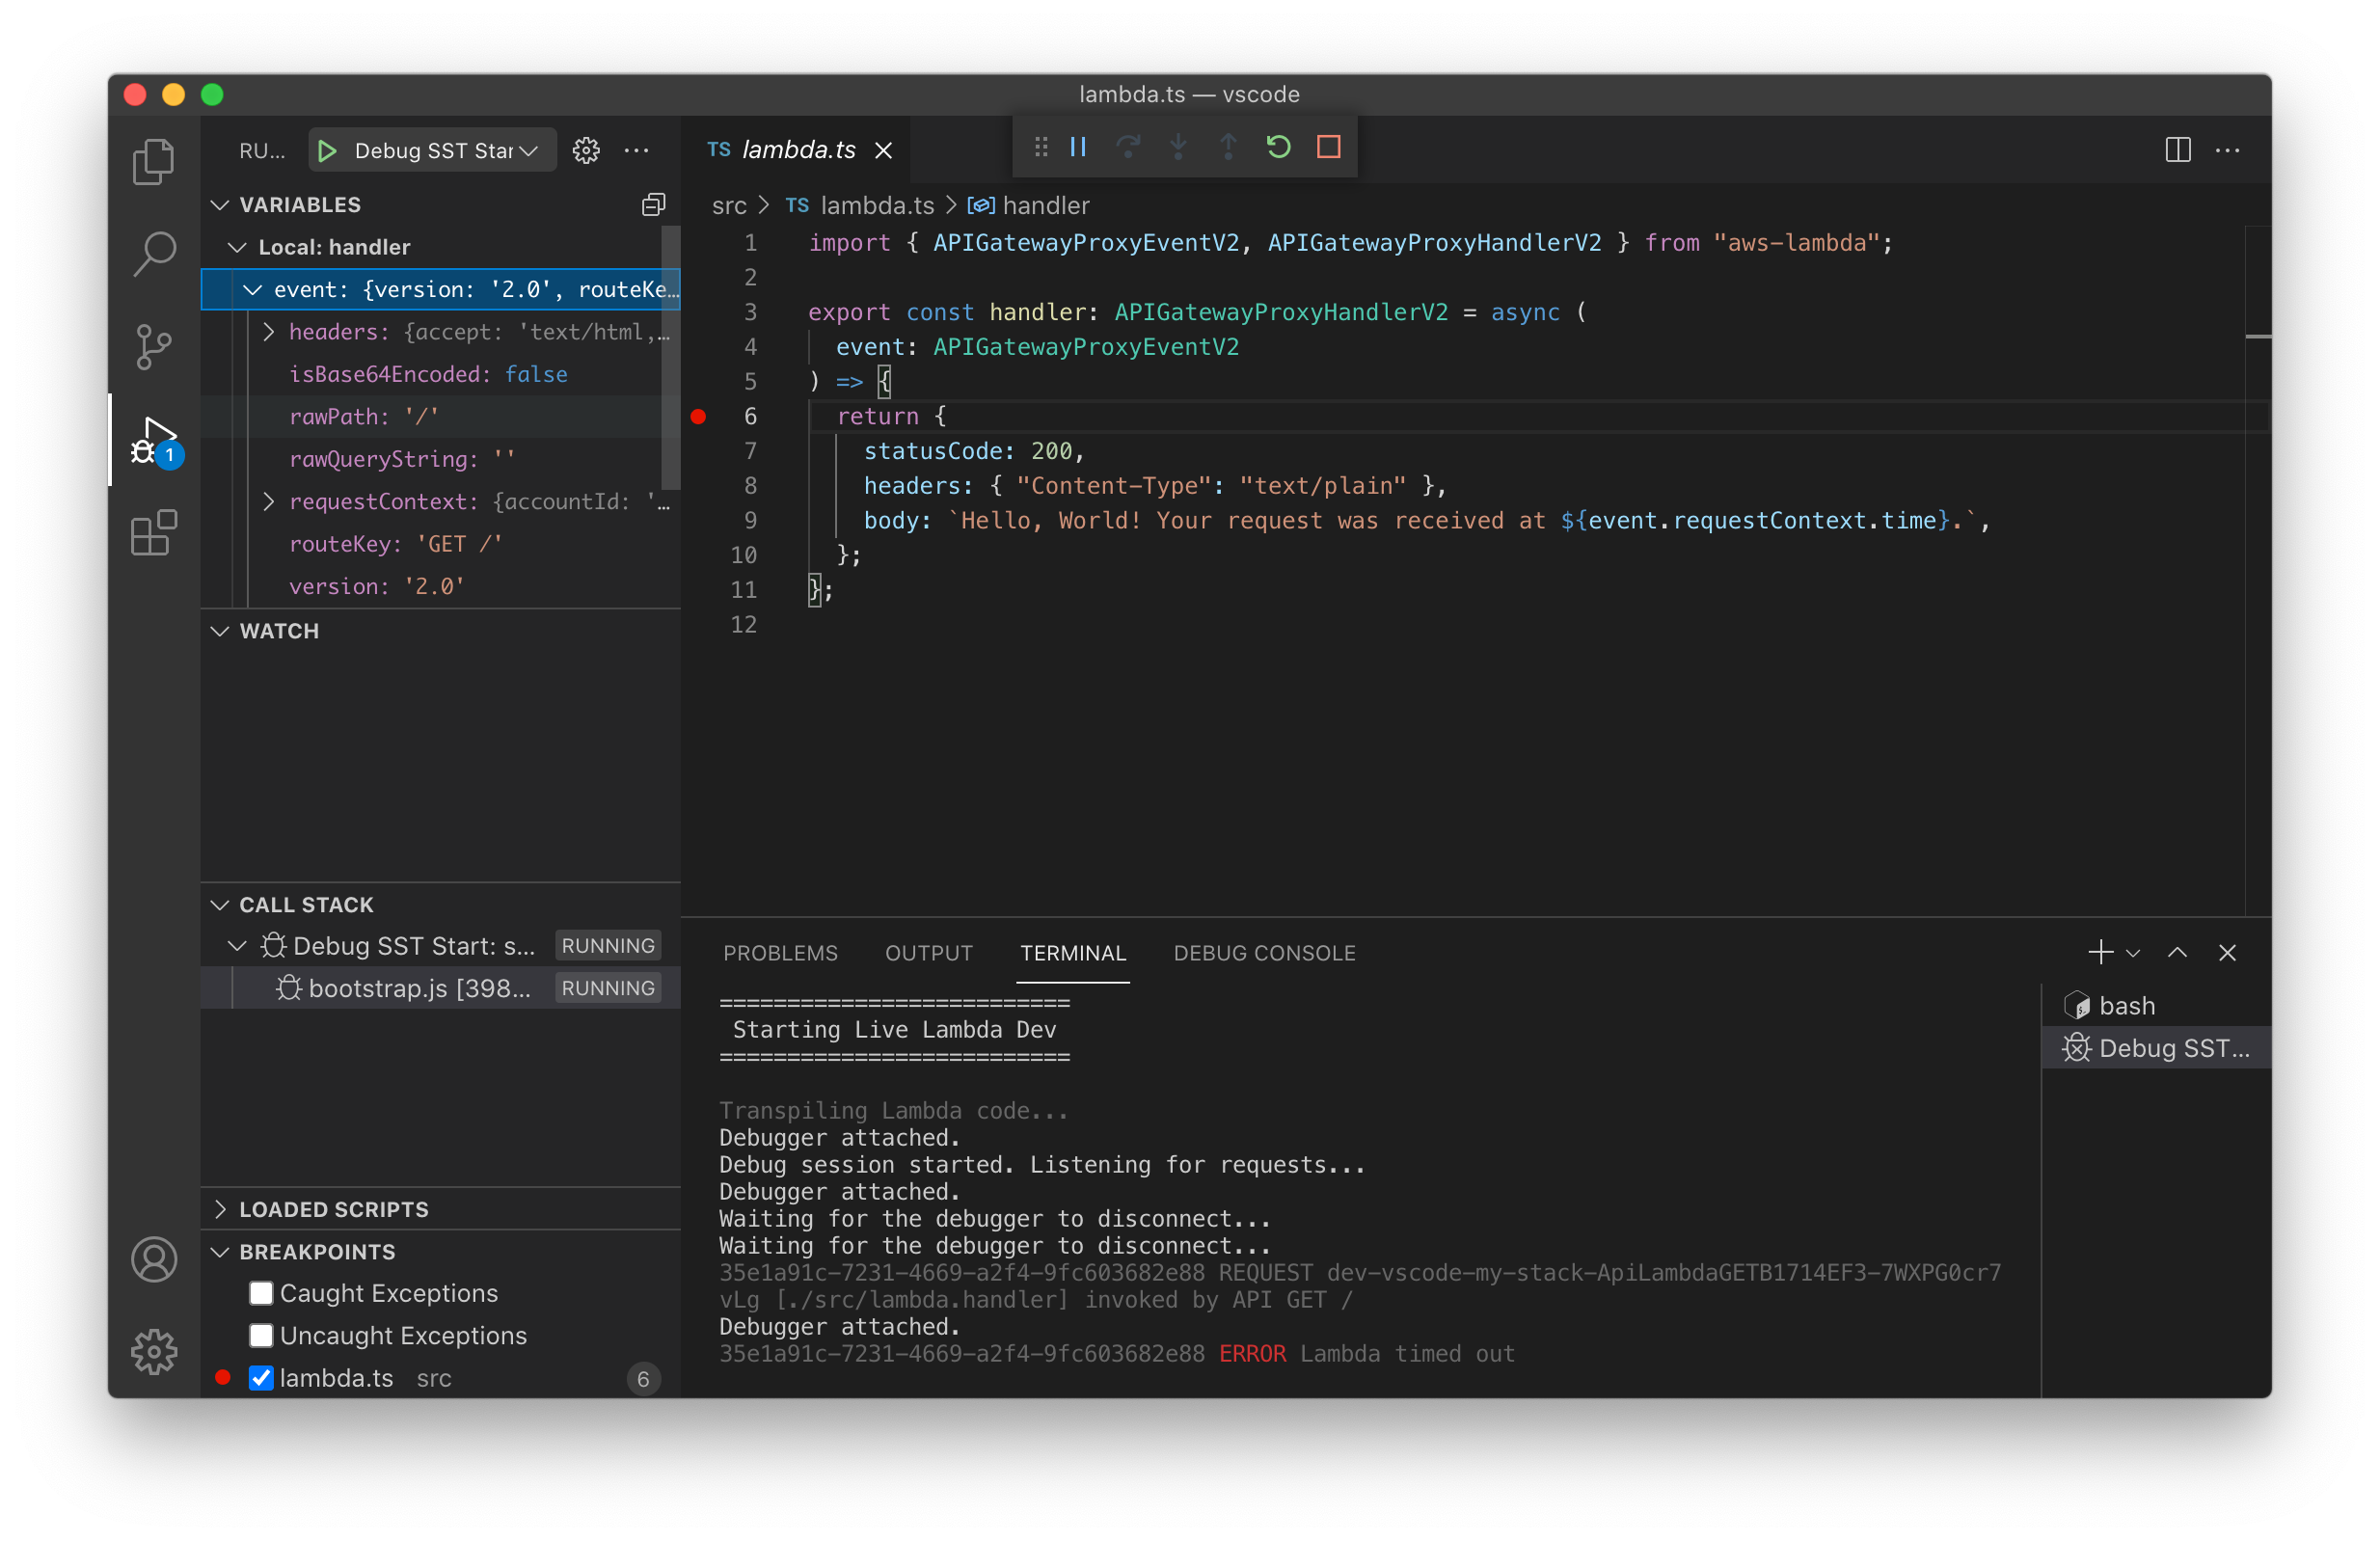
Task: Open launch.json via the gear icon
Action: point(586,151)
